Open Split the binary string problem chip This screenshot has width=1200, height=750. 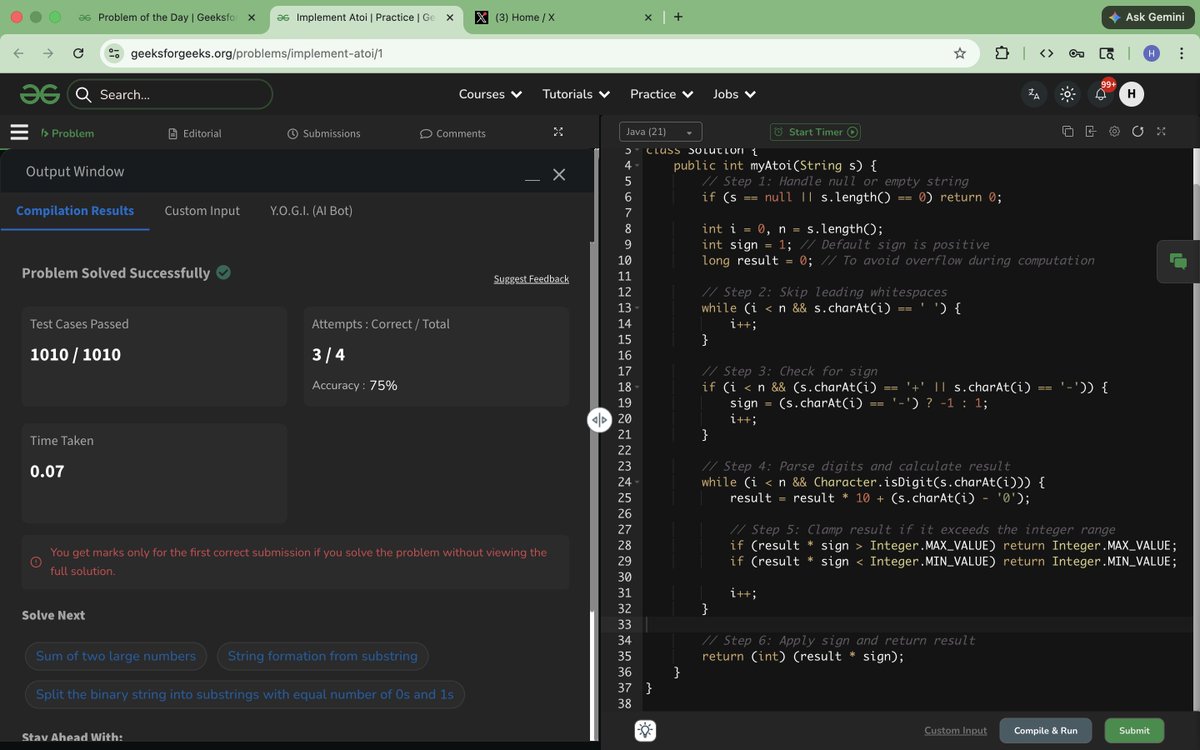point(245,694)
